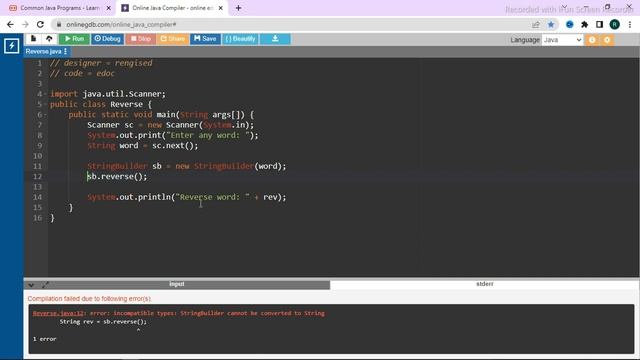Click the comment '// code = edoc'
This screenshot has width=640, height=360.
point(82,73)
